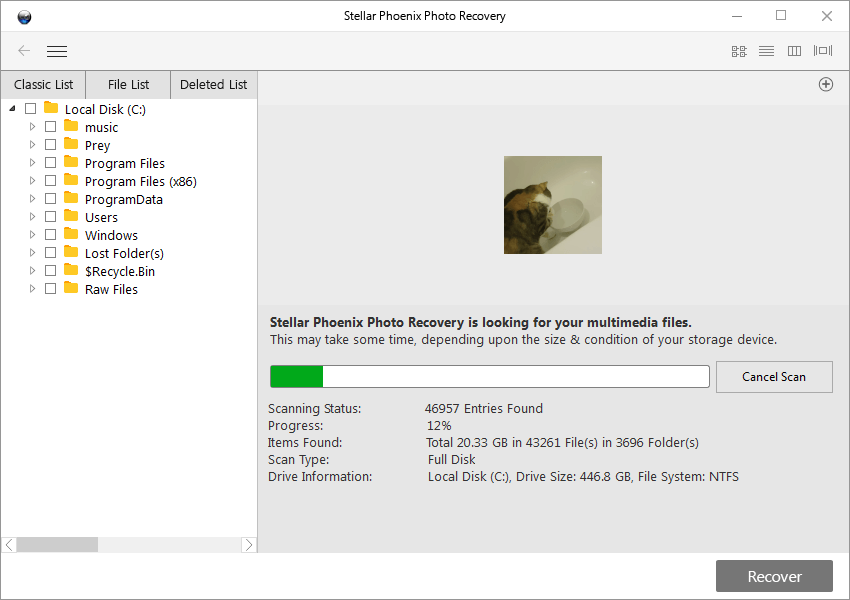Check the Local Disk (C:) checkbox

(x=30, y=108)
